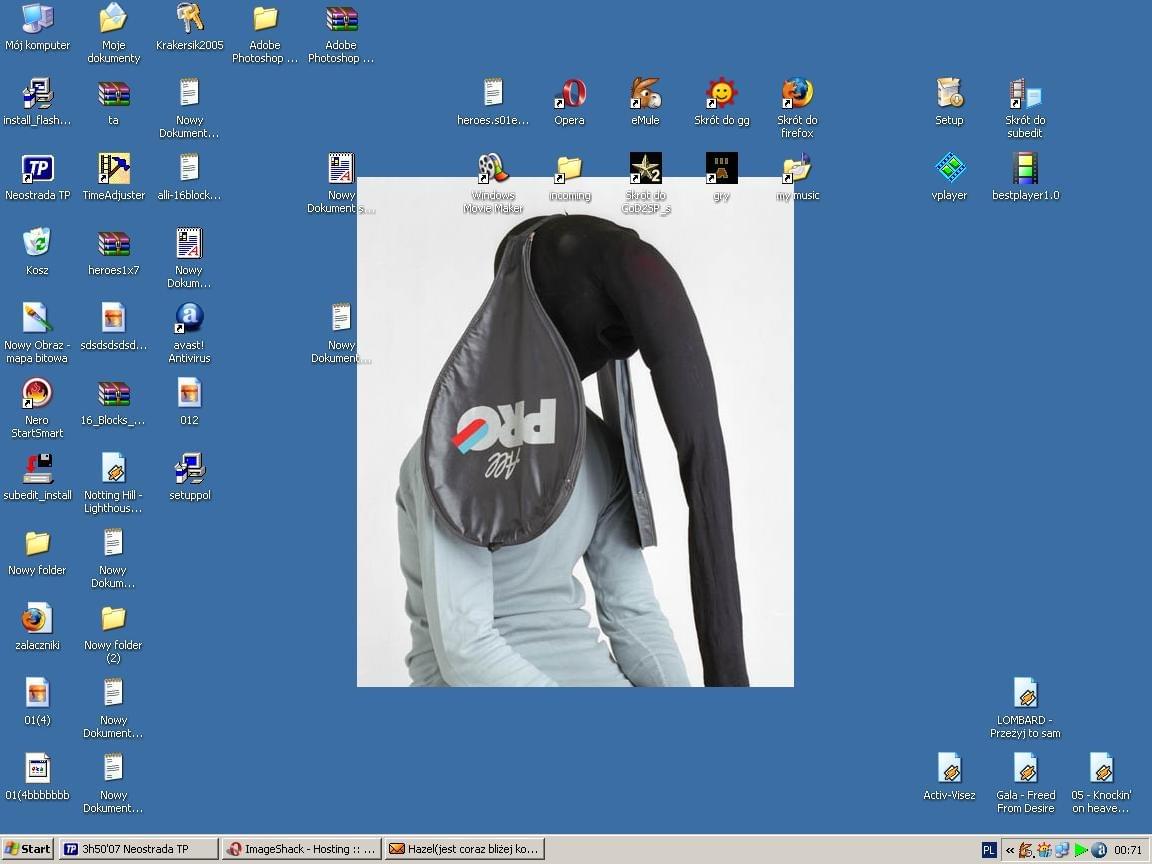Expand hidden tray icons chevron

tap(1009, 850)
